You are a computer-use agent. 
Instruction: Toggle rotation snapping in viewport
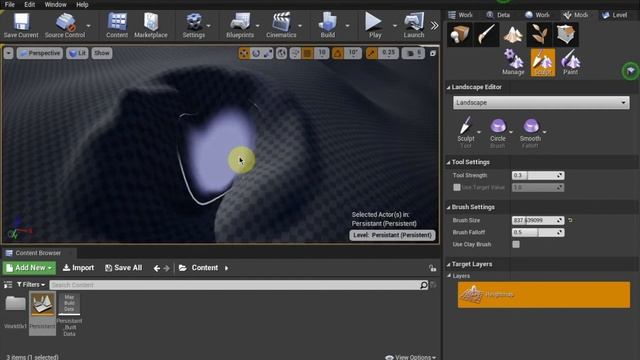pyautogui.click(x=338, y=53)
